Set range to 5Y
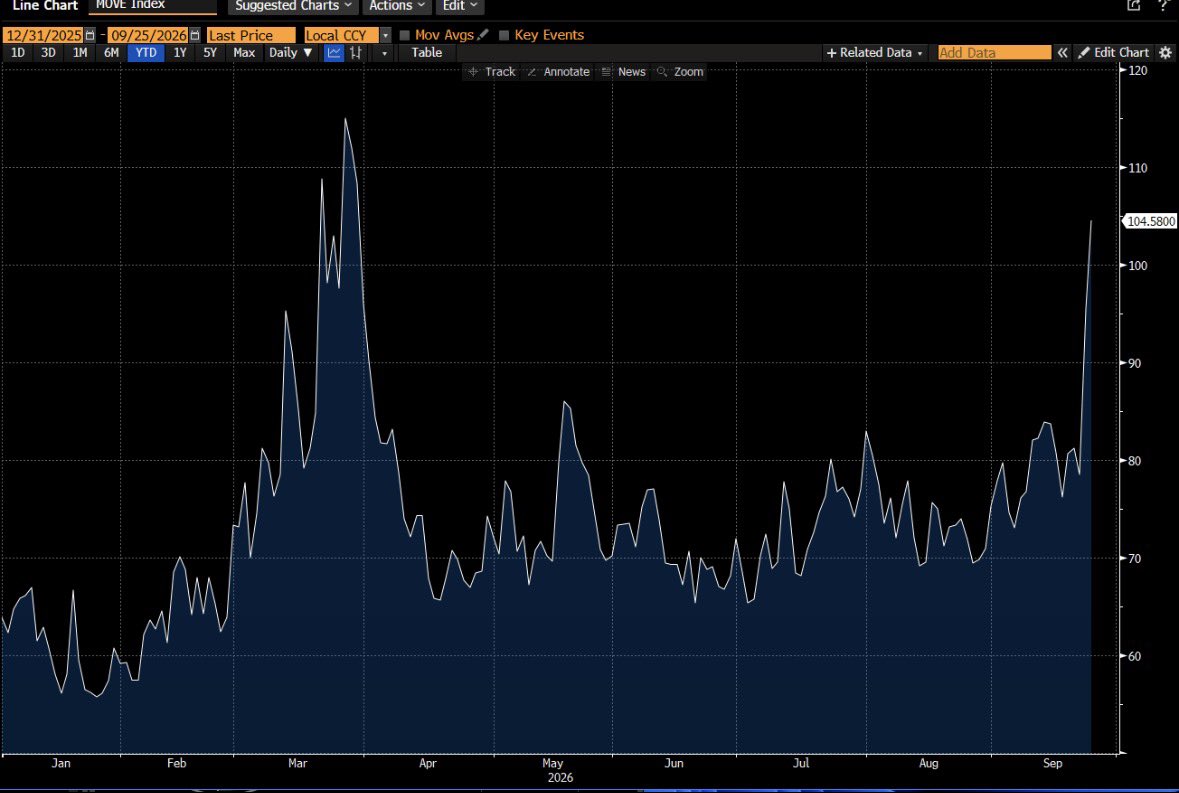The image size is (1179, 793). click(x=210, y=53)
